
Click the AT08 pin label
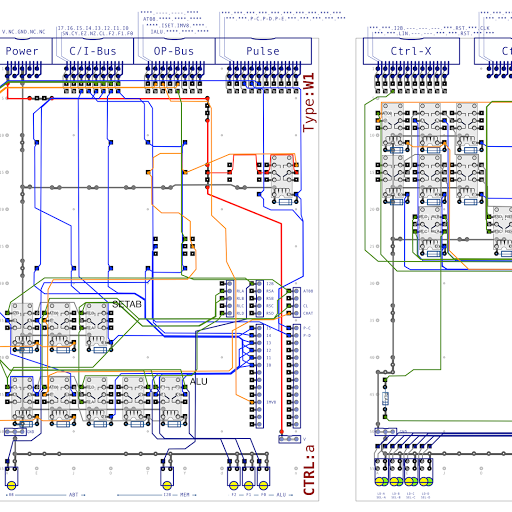[x=308, y=291]
